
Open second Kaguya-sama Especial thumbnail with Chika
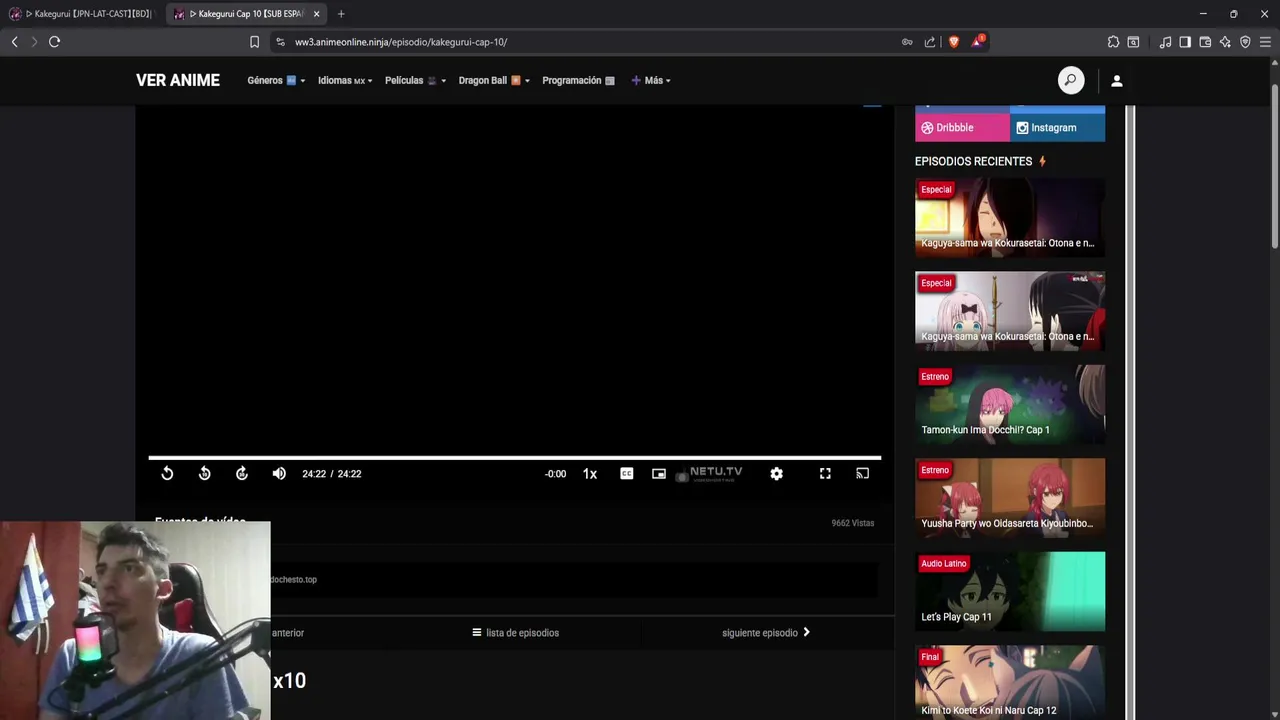[1010, 310]
